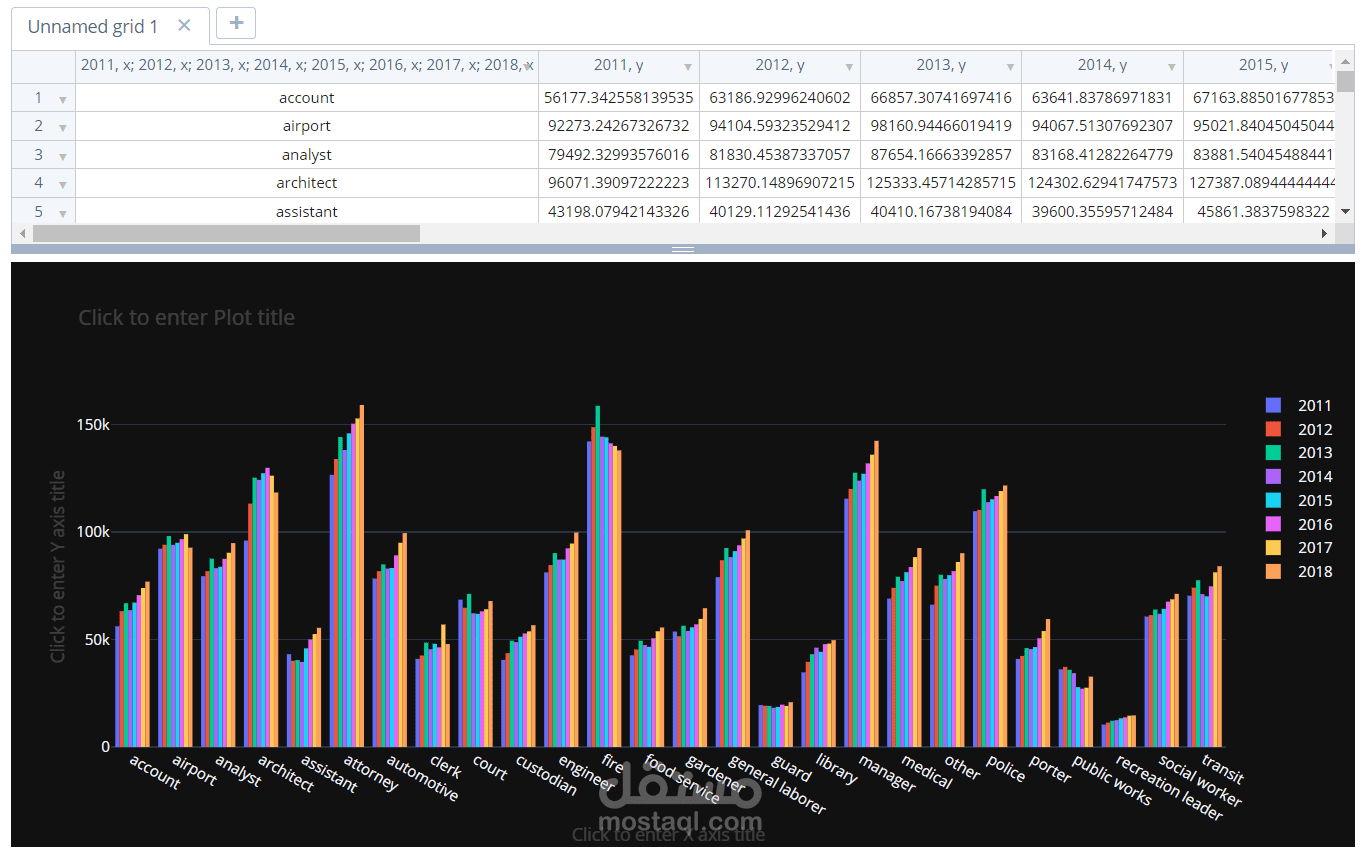Viewport: 1362px width, 853px height.
Task: Close the Unnamed grid 1 tab
Action: [x=184, y=26]
